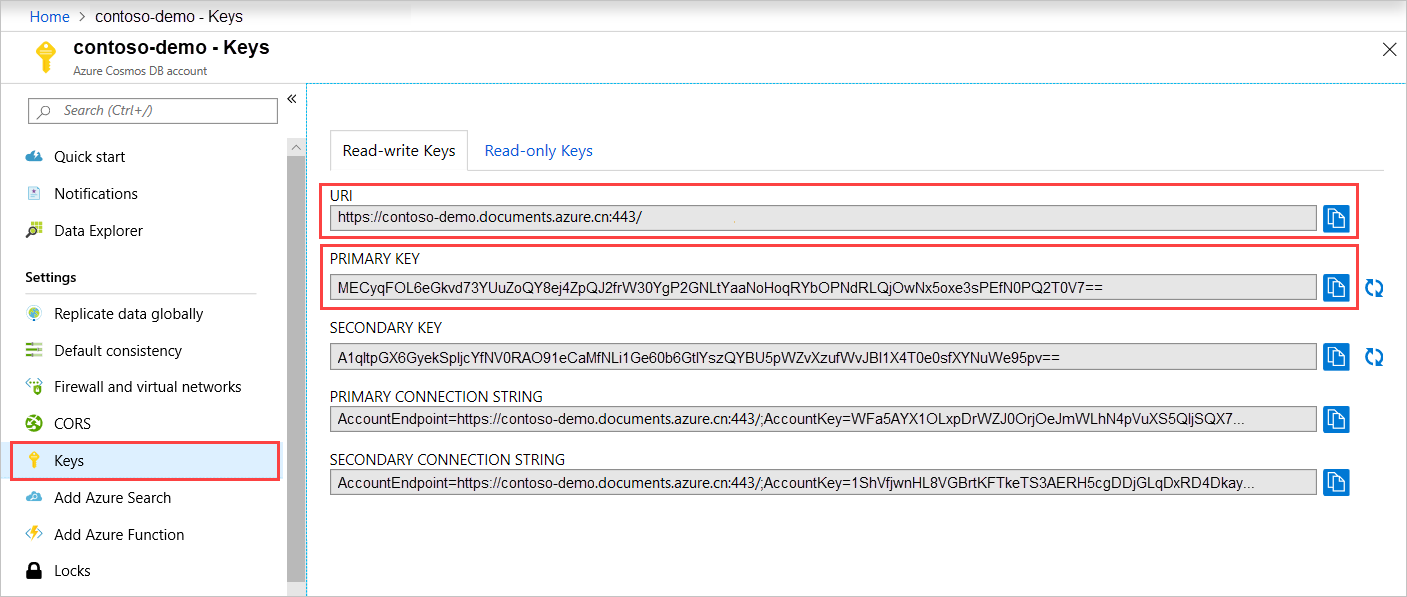Screen dimensions: 1407x597
Task: Copy the URI value
Action: pos(1336,218)
